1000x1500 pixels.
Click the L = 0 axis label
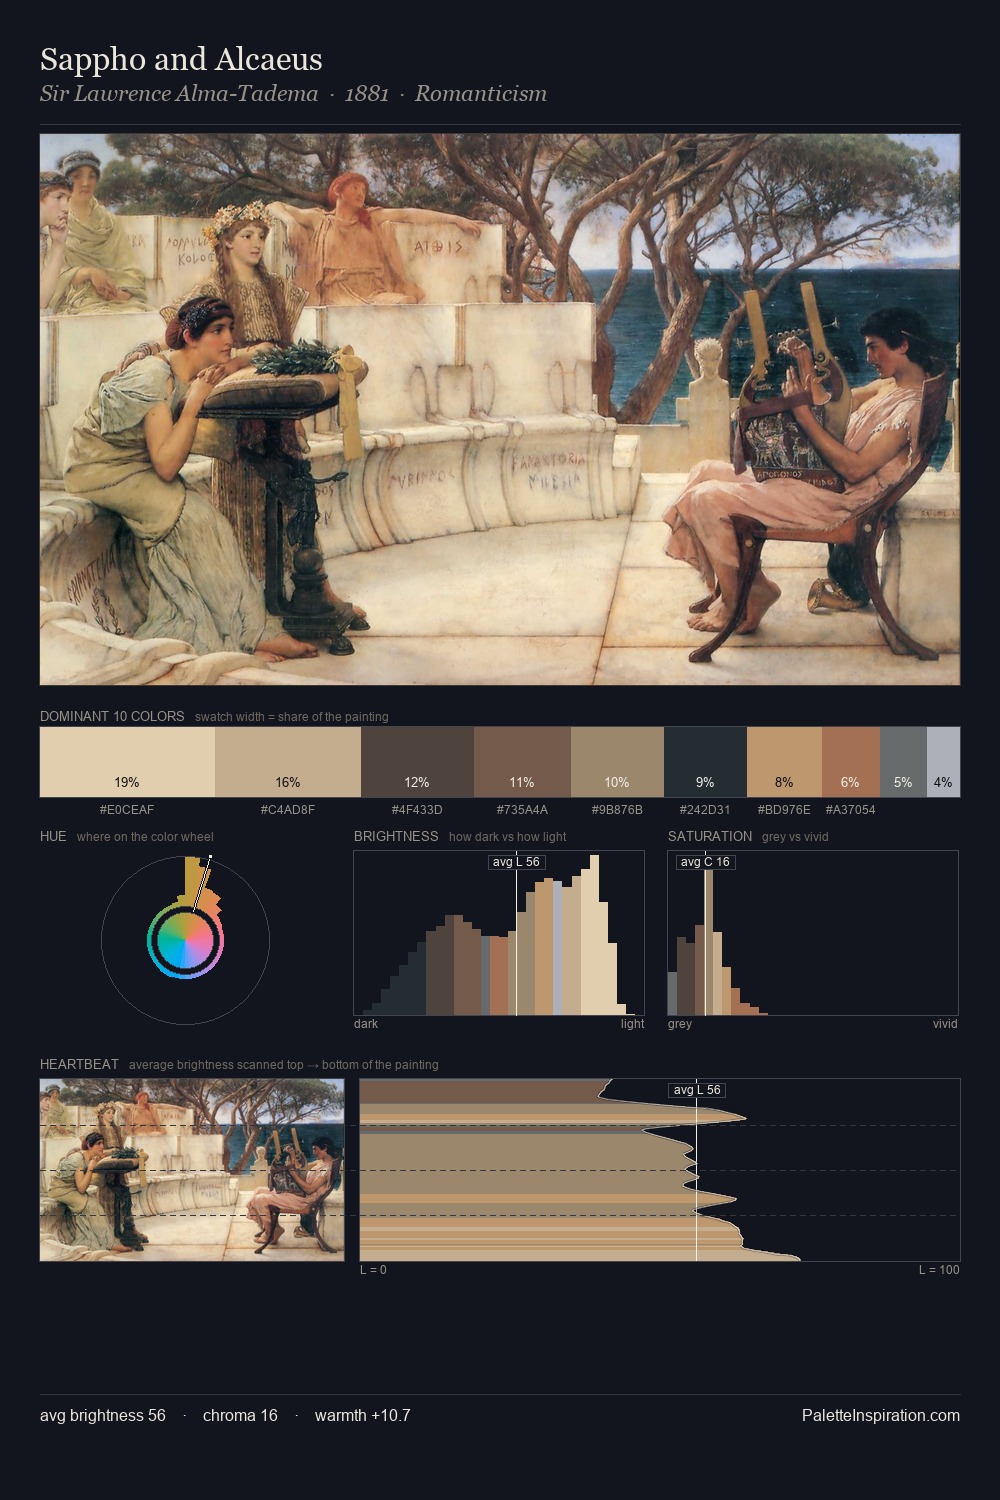(373, 1270)
